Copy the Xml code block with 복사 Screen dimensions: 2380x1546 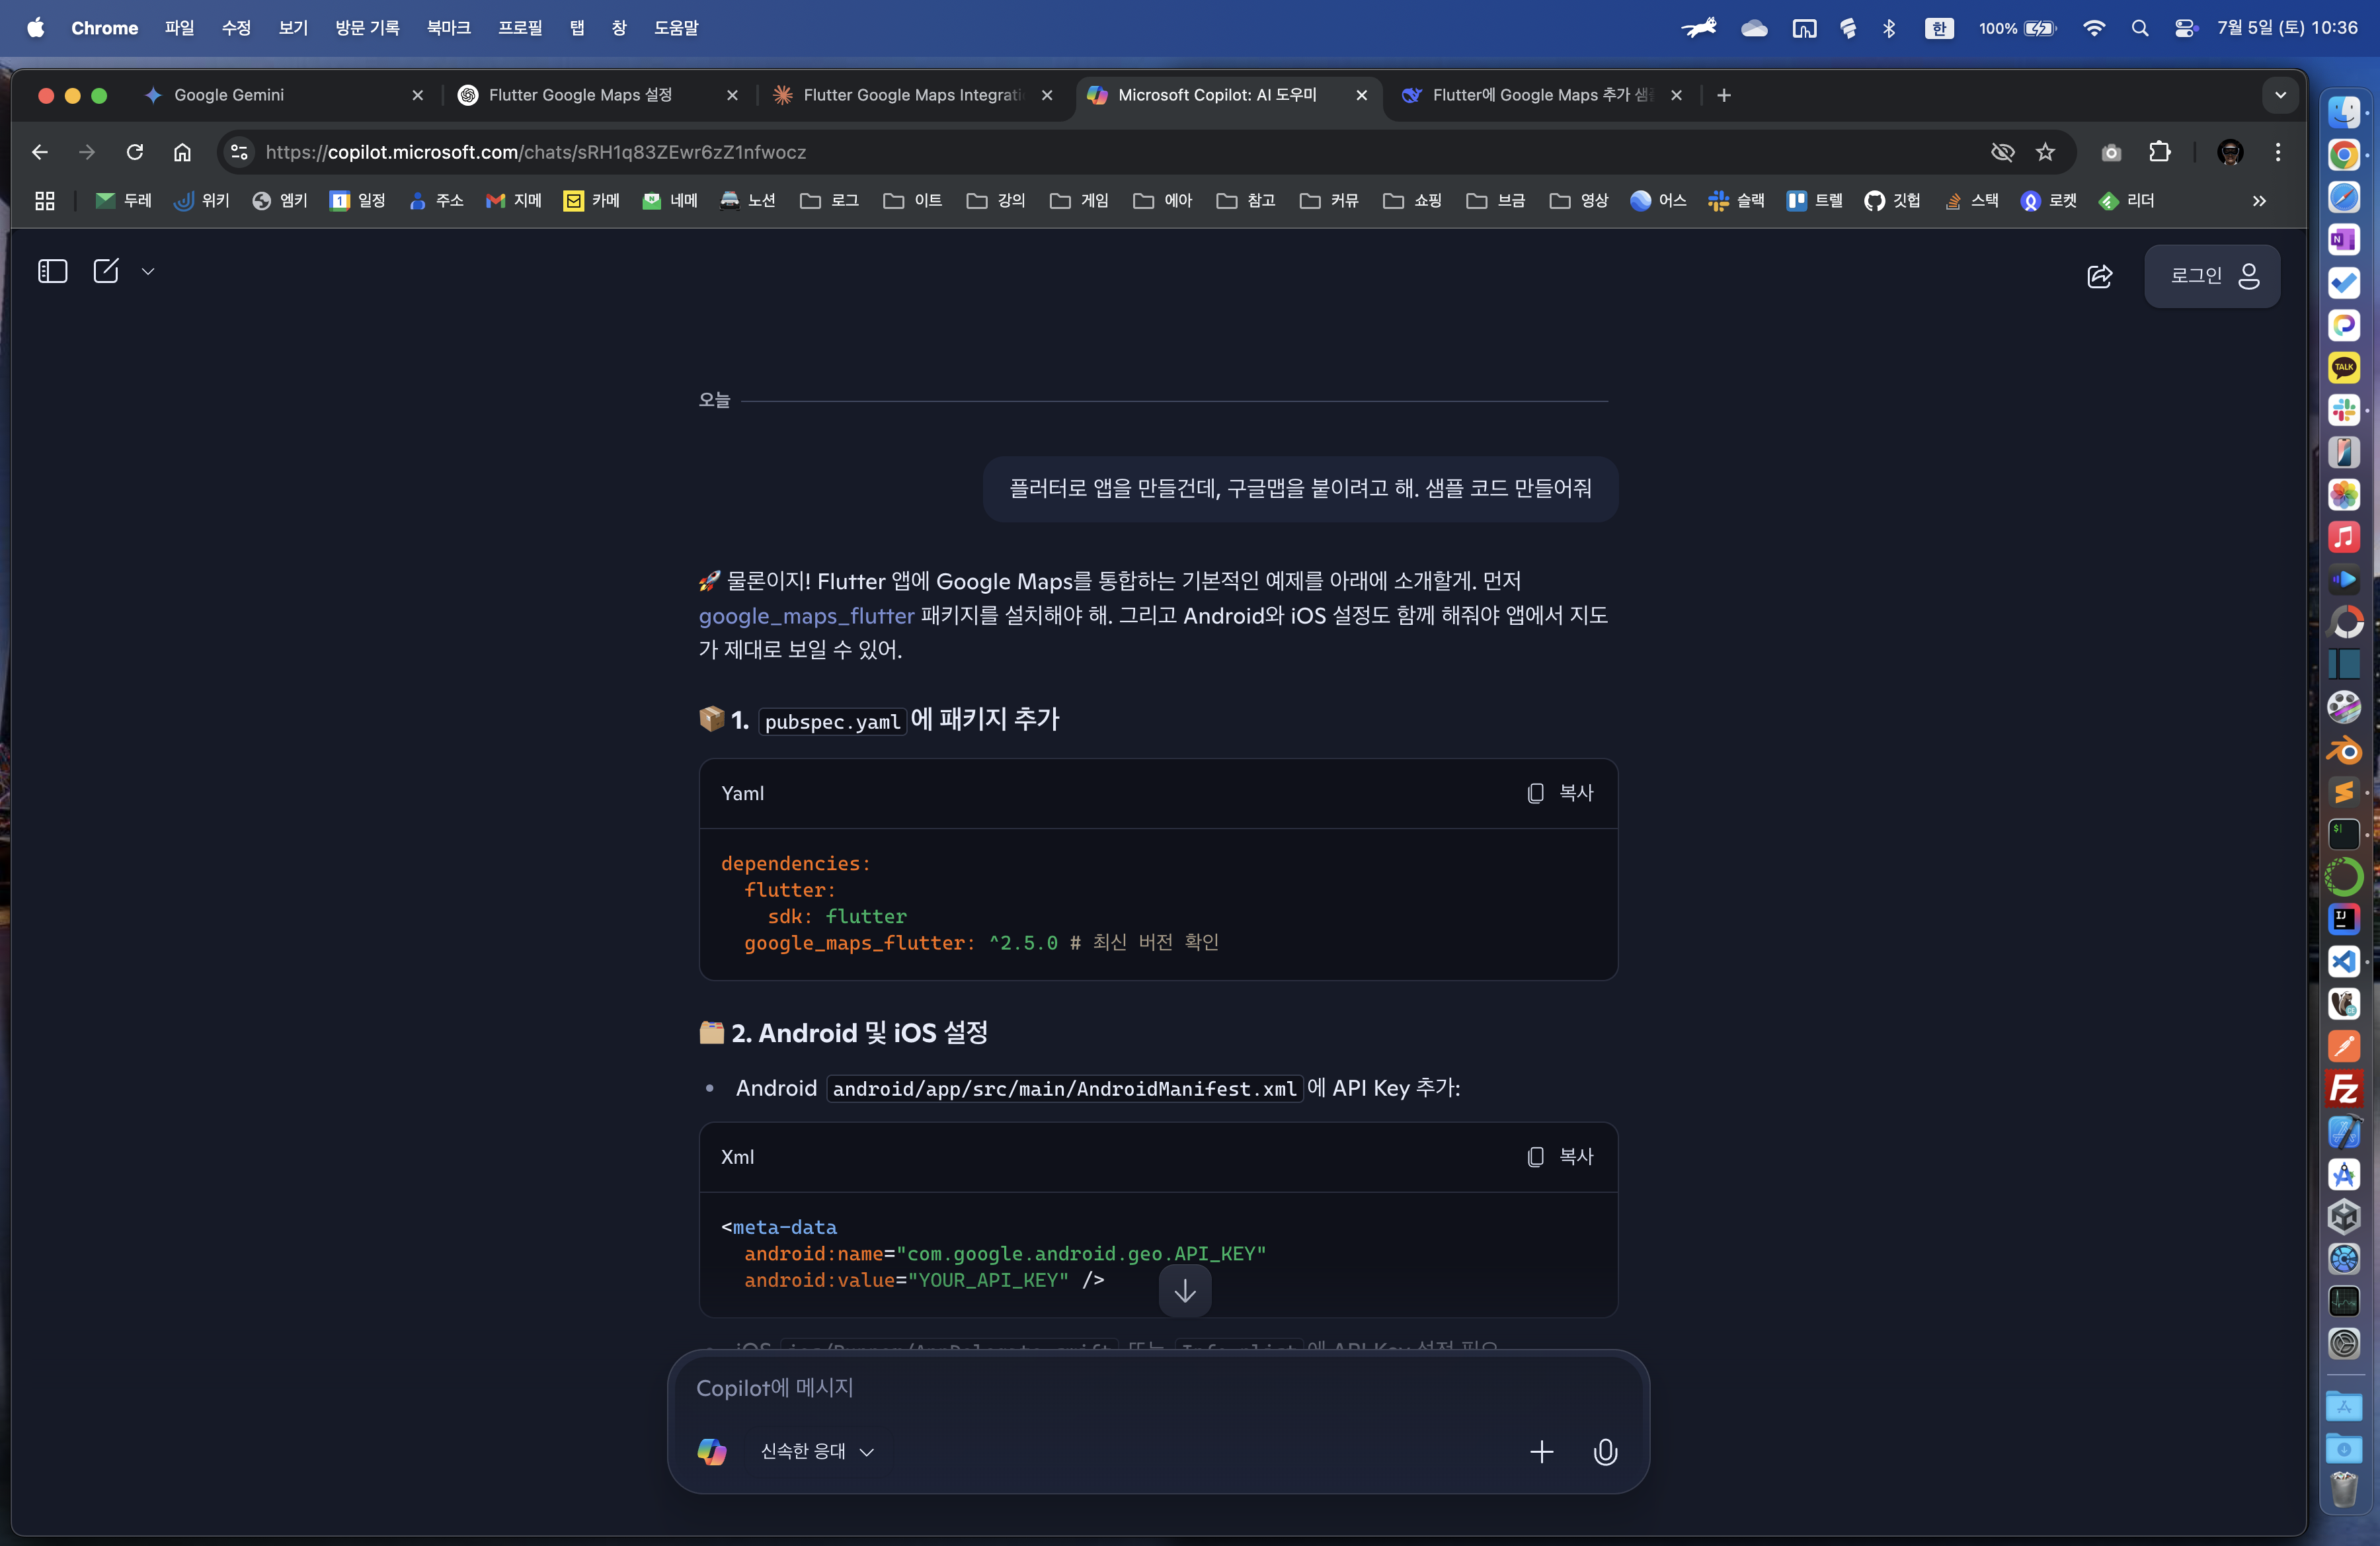[1561, 1157]
